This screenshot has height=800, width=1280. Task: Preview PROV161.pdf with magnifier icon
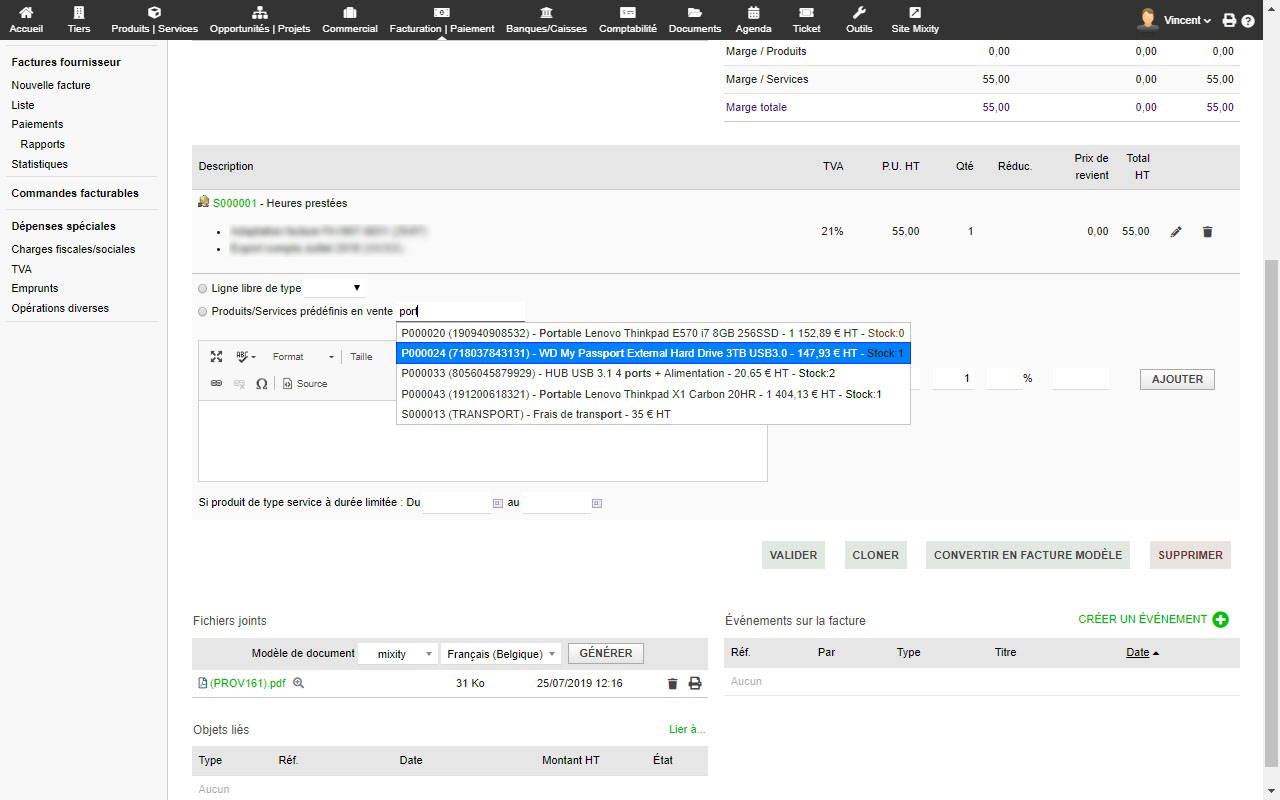click(x=298, y=683)
